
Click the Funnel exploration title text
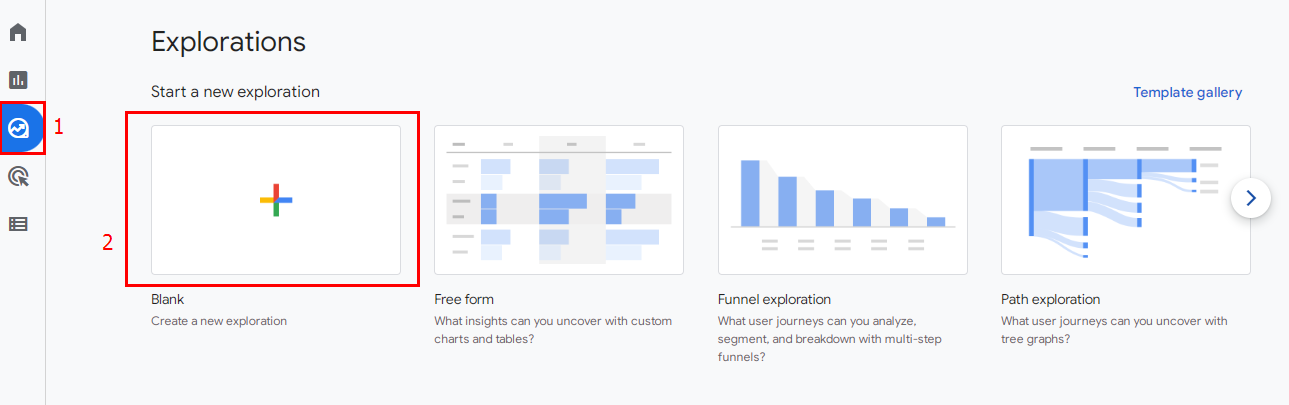click(x=774, y=299)
